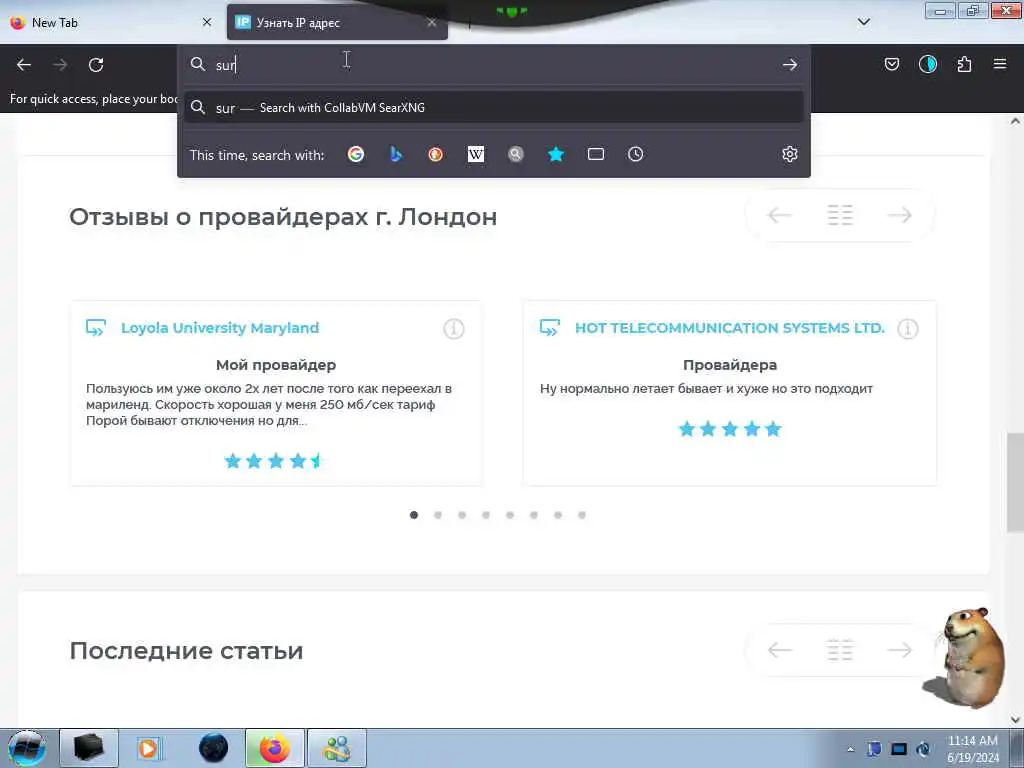Select seventh carousel pagination dot
This screenshot has width=1024, height=768.
[558, 515]
